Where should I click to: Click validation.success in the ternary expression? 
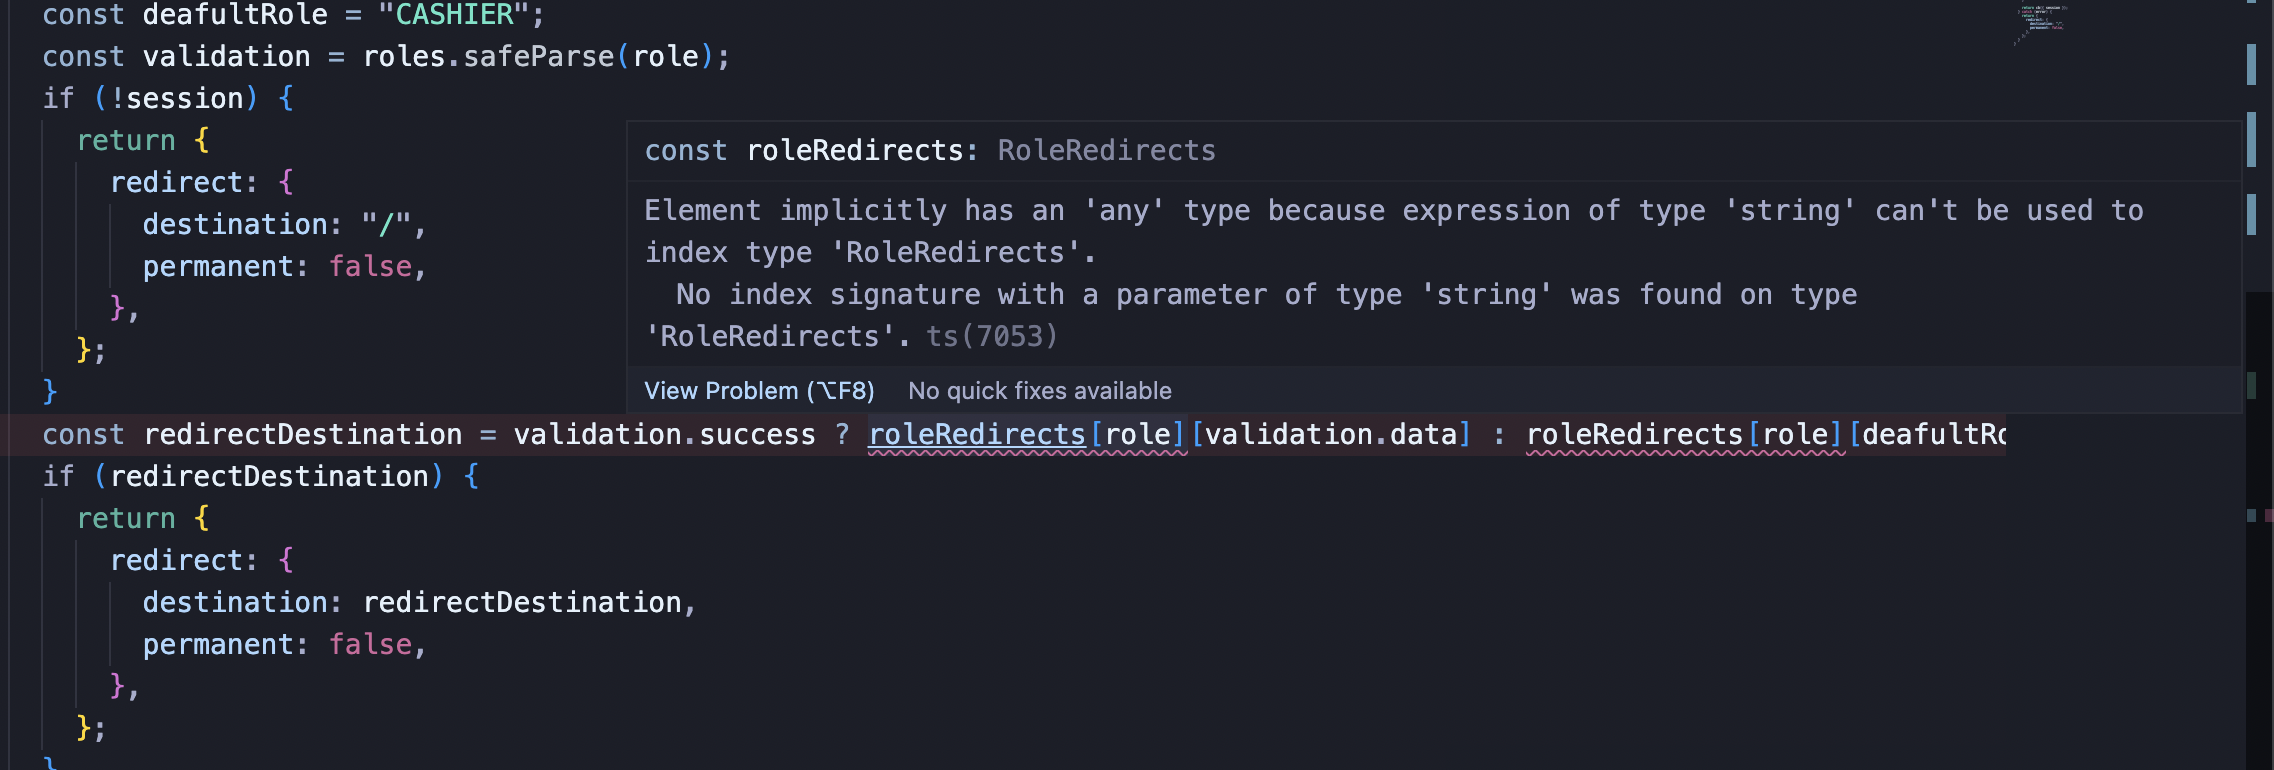point(664,434)
